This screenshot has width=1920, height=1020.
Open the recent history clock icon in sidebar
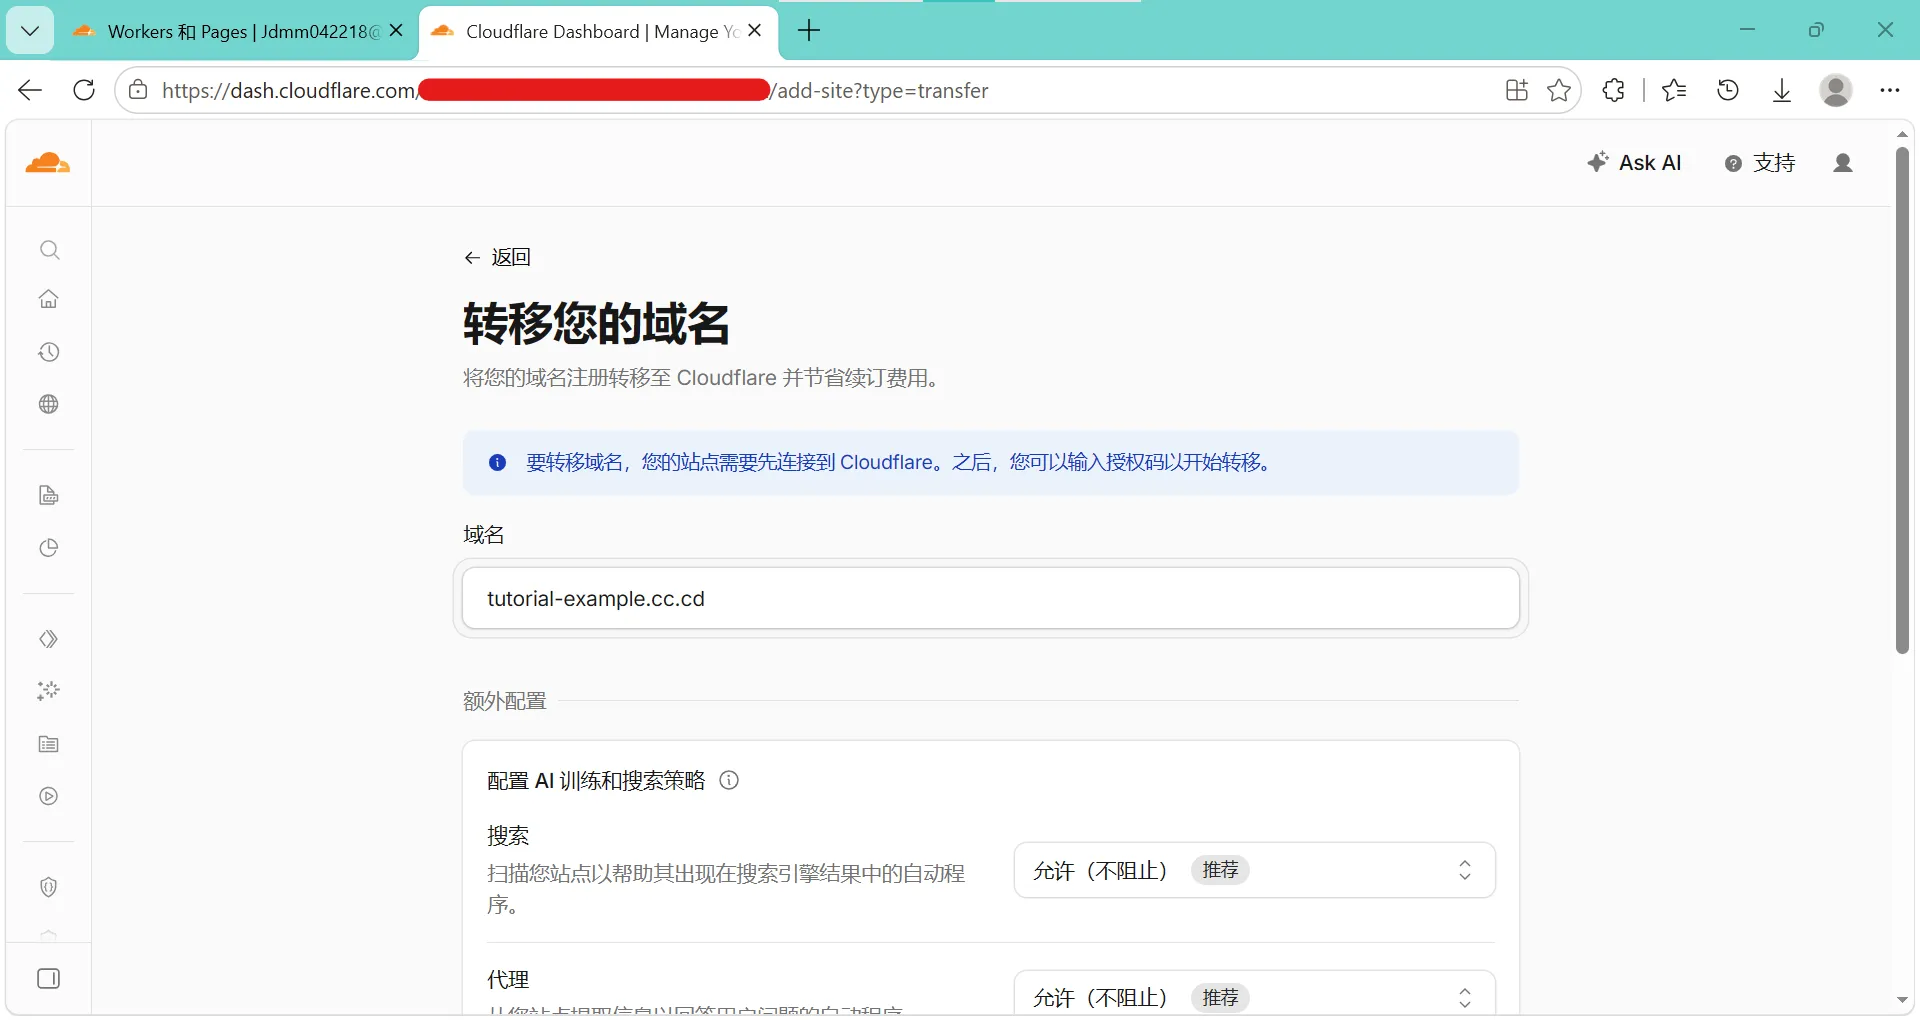49,352
